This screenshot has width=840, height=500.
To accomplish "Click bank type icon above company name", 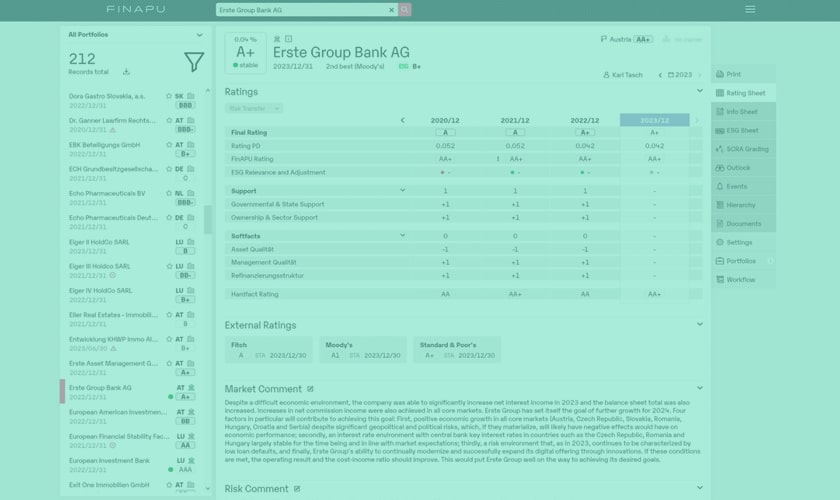I will click(x=277, y=39).
